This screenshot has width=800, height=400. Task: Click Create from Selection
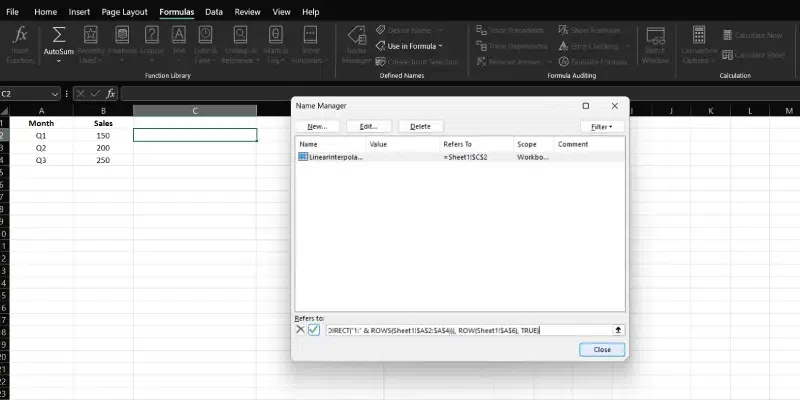(x=417, y=62)
